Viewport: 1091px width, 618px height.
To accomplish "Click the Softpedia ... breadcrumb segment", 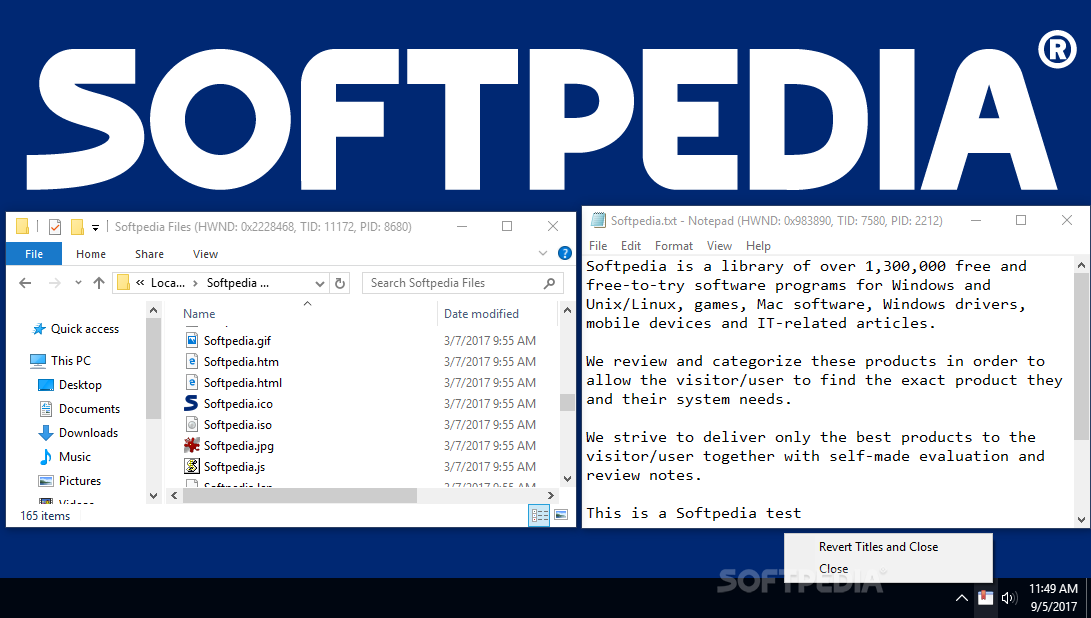I will tap(237, 283).
